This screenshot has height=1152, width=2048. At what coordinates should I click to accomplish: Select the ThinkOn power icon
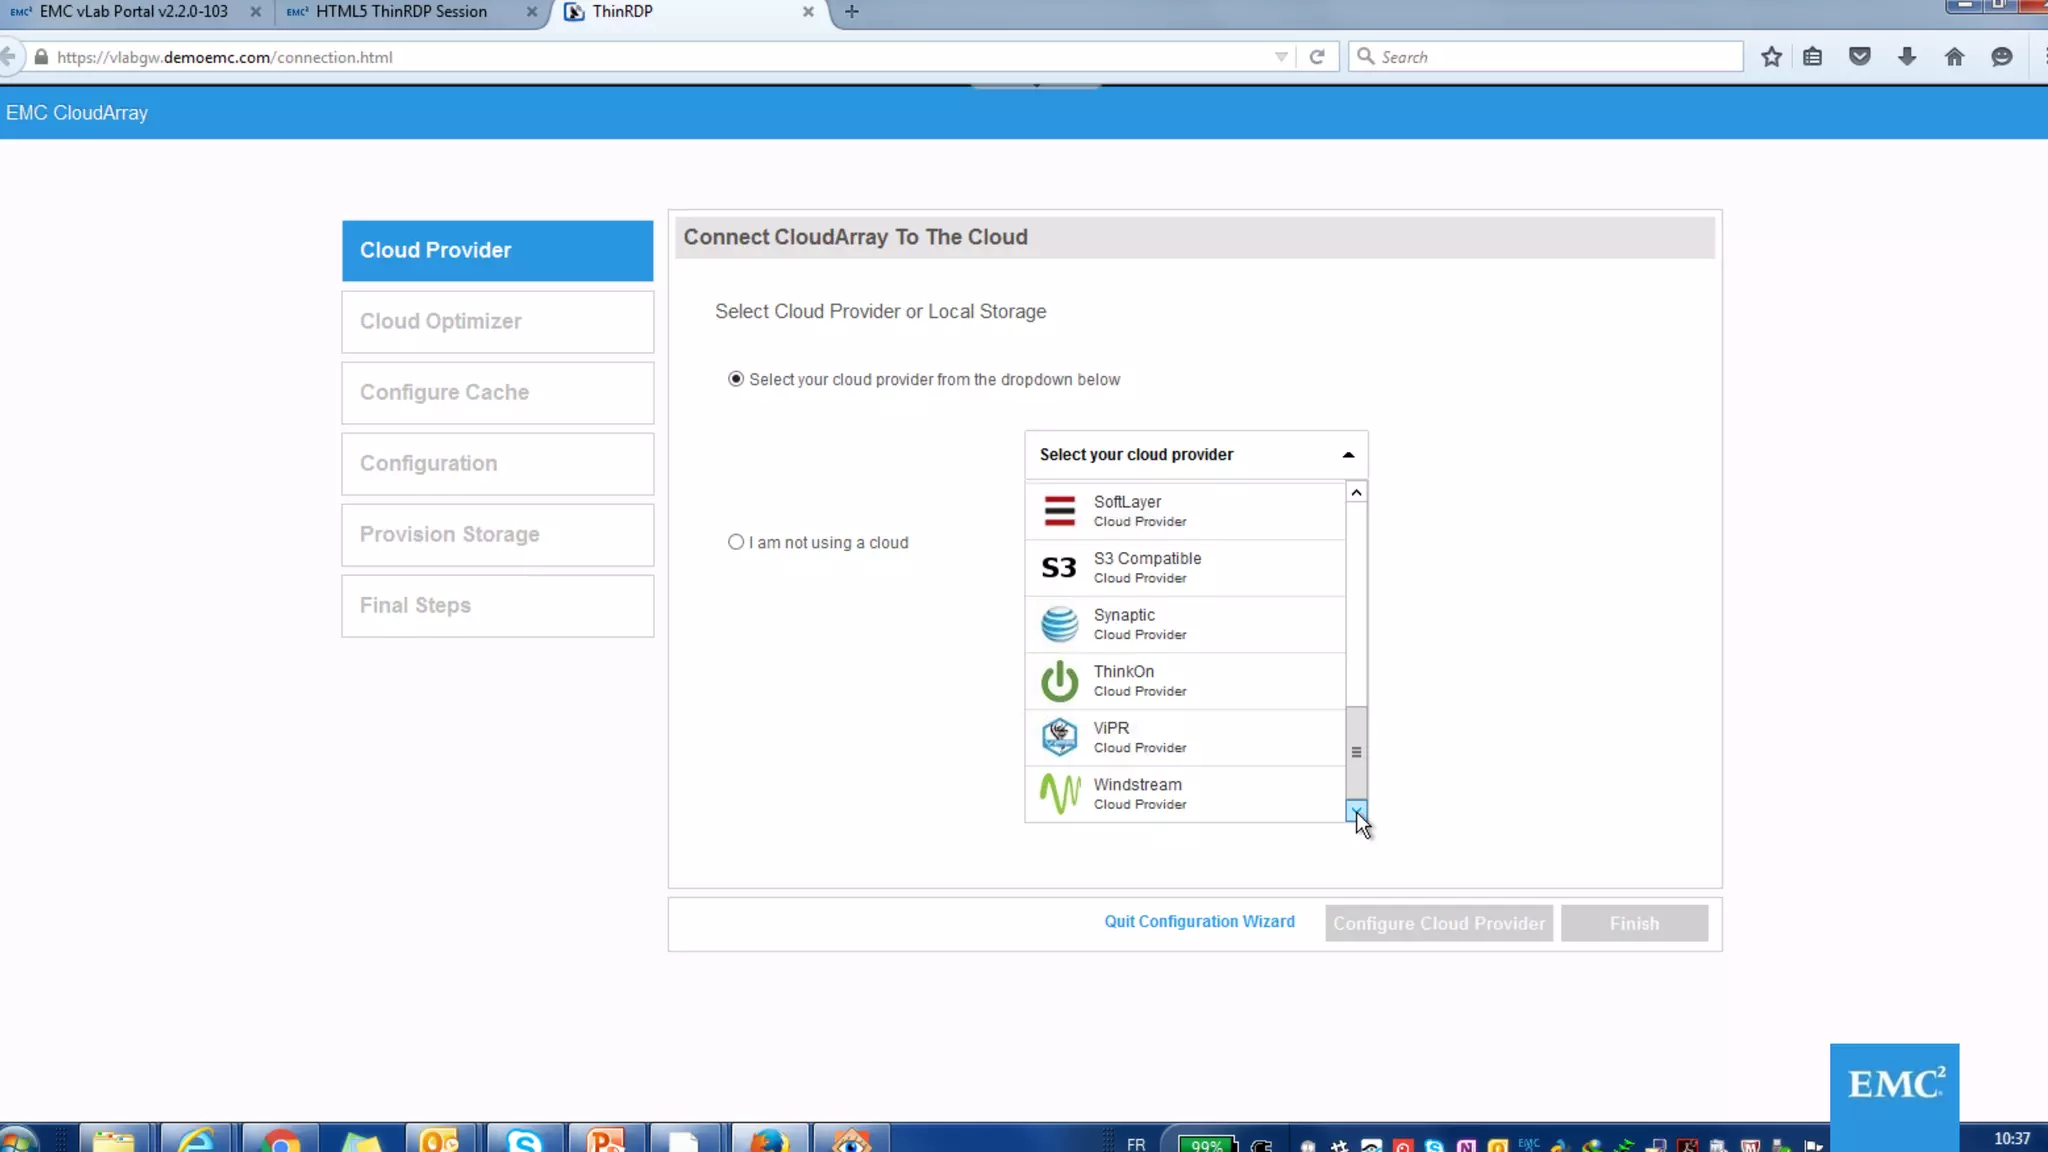pyautogui.click(x=1059, y=681)
